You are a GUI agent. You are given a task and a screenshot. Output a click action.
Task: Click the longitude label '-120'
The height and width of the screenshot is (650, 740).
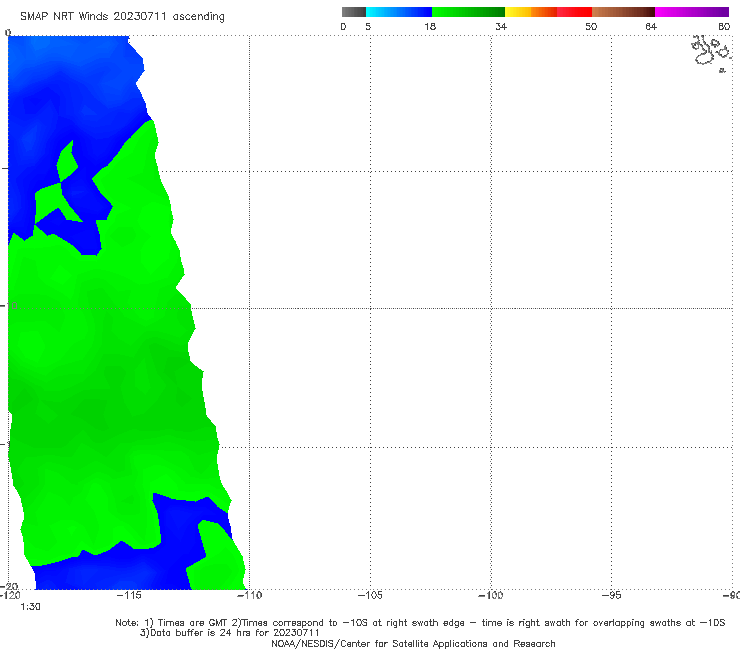click(10, 595)
